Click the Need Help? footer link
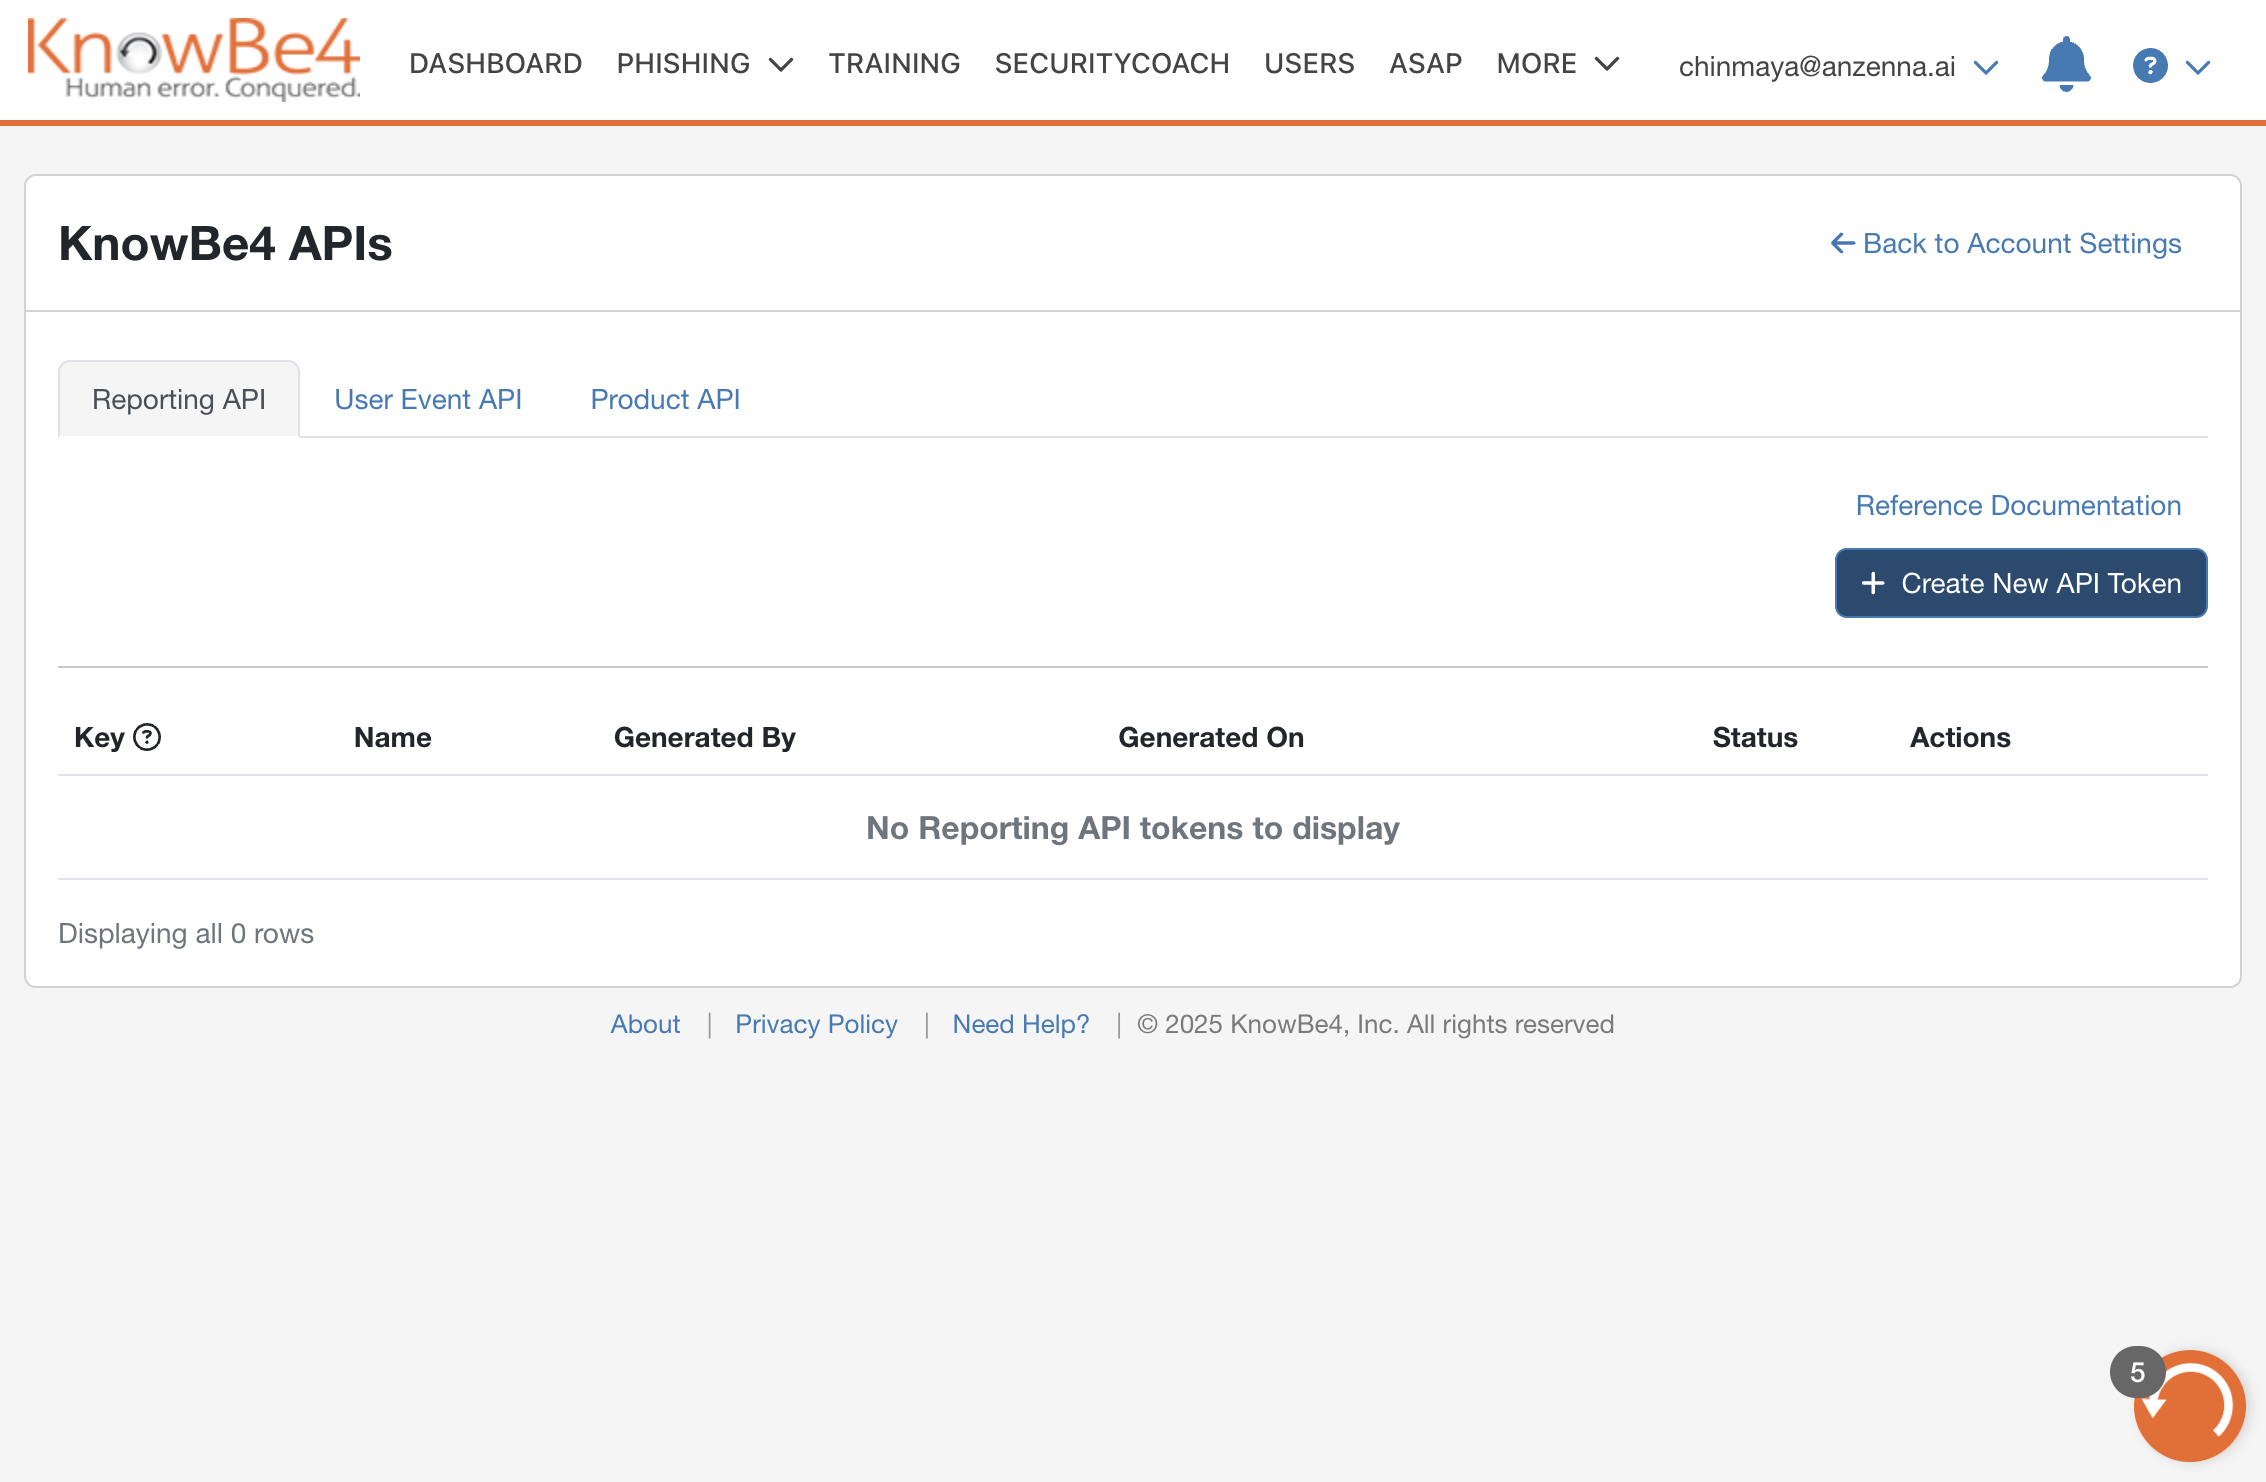The height and width of the screenshot is (1482, 2266). (1020, 1024)
